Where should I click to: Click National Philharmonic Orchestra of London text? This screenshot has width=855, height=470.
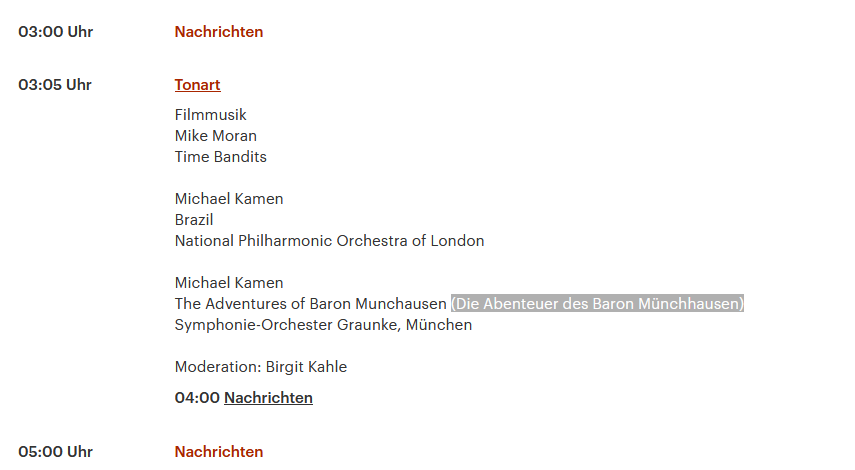coord(329,240)
